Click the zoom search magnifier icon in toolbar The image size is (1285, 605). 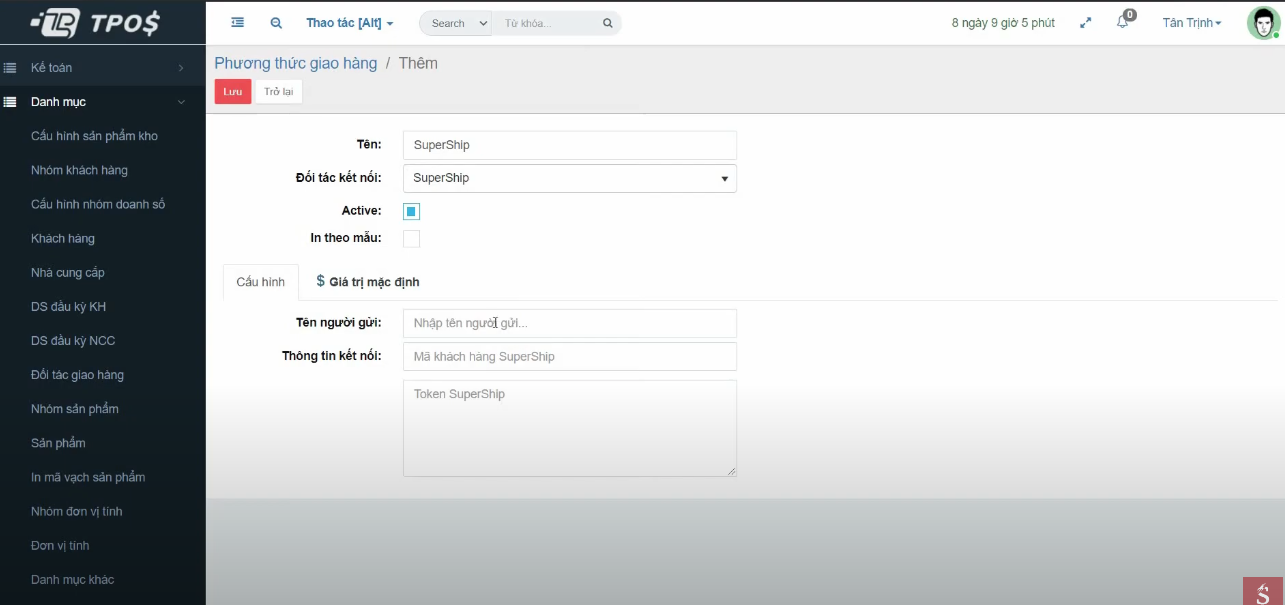click(276, 22)
